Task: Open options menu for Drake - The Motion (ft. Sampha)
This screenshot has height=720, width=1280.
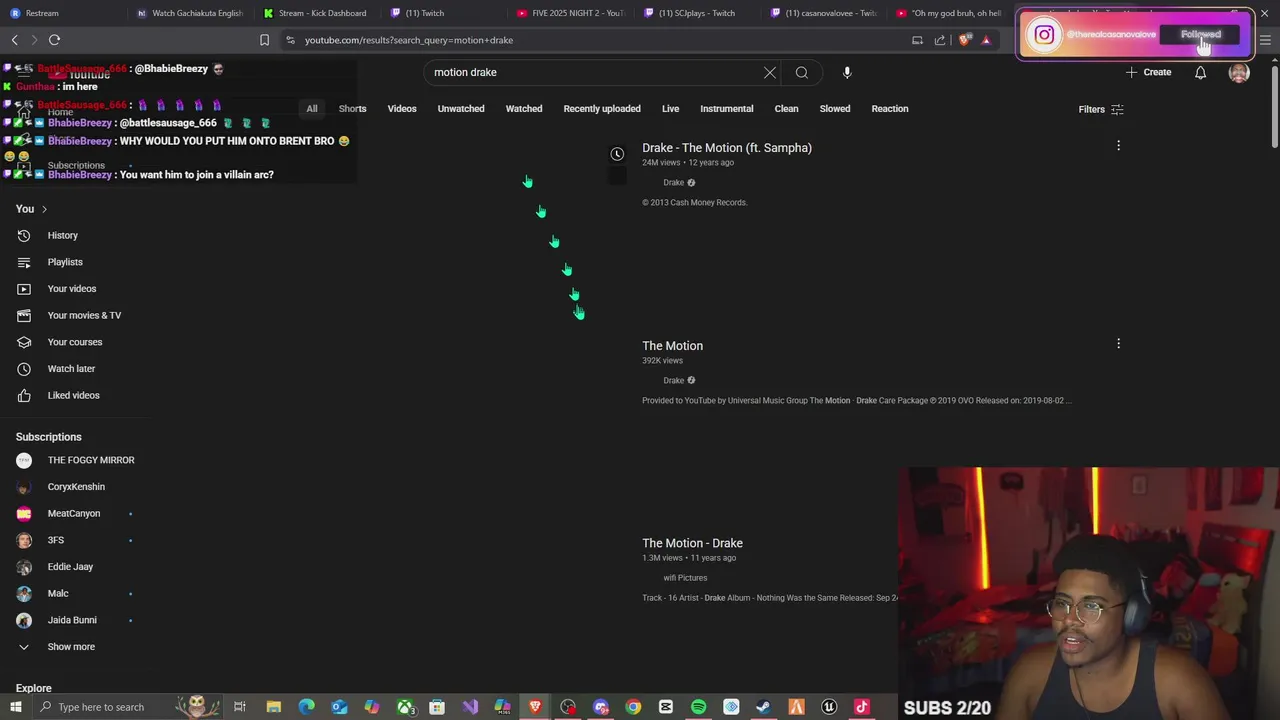Action: pyautogui.click(x=1118, y=146)
